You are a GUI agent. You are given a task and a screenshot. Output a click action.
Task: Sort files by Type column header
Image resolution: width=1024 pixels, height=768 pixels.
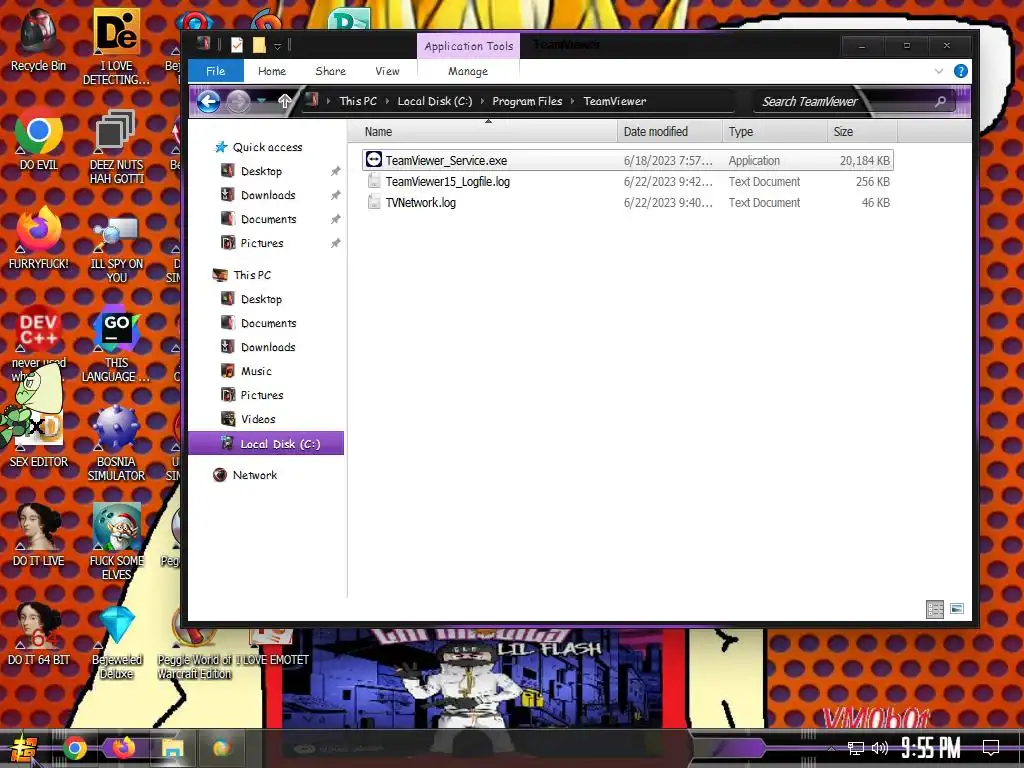coord(775,131)
